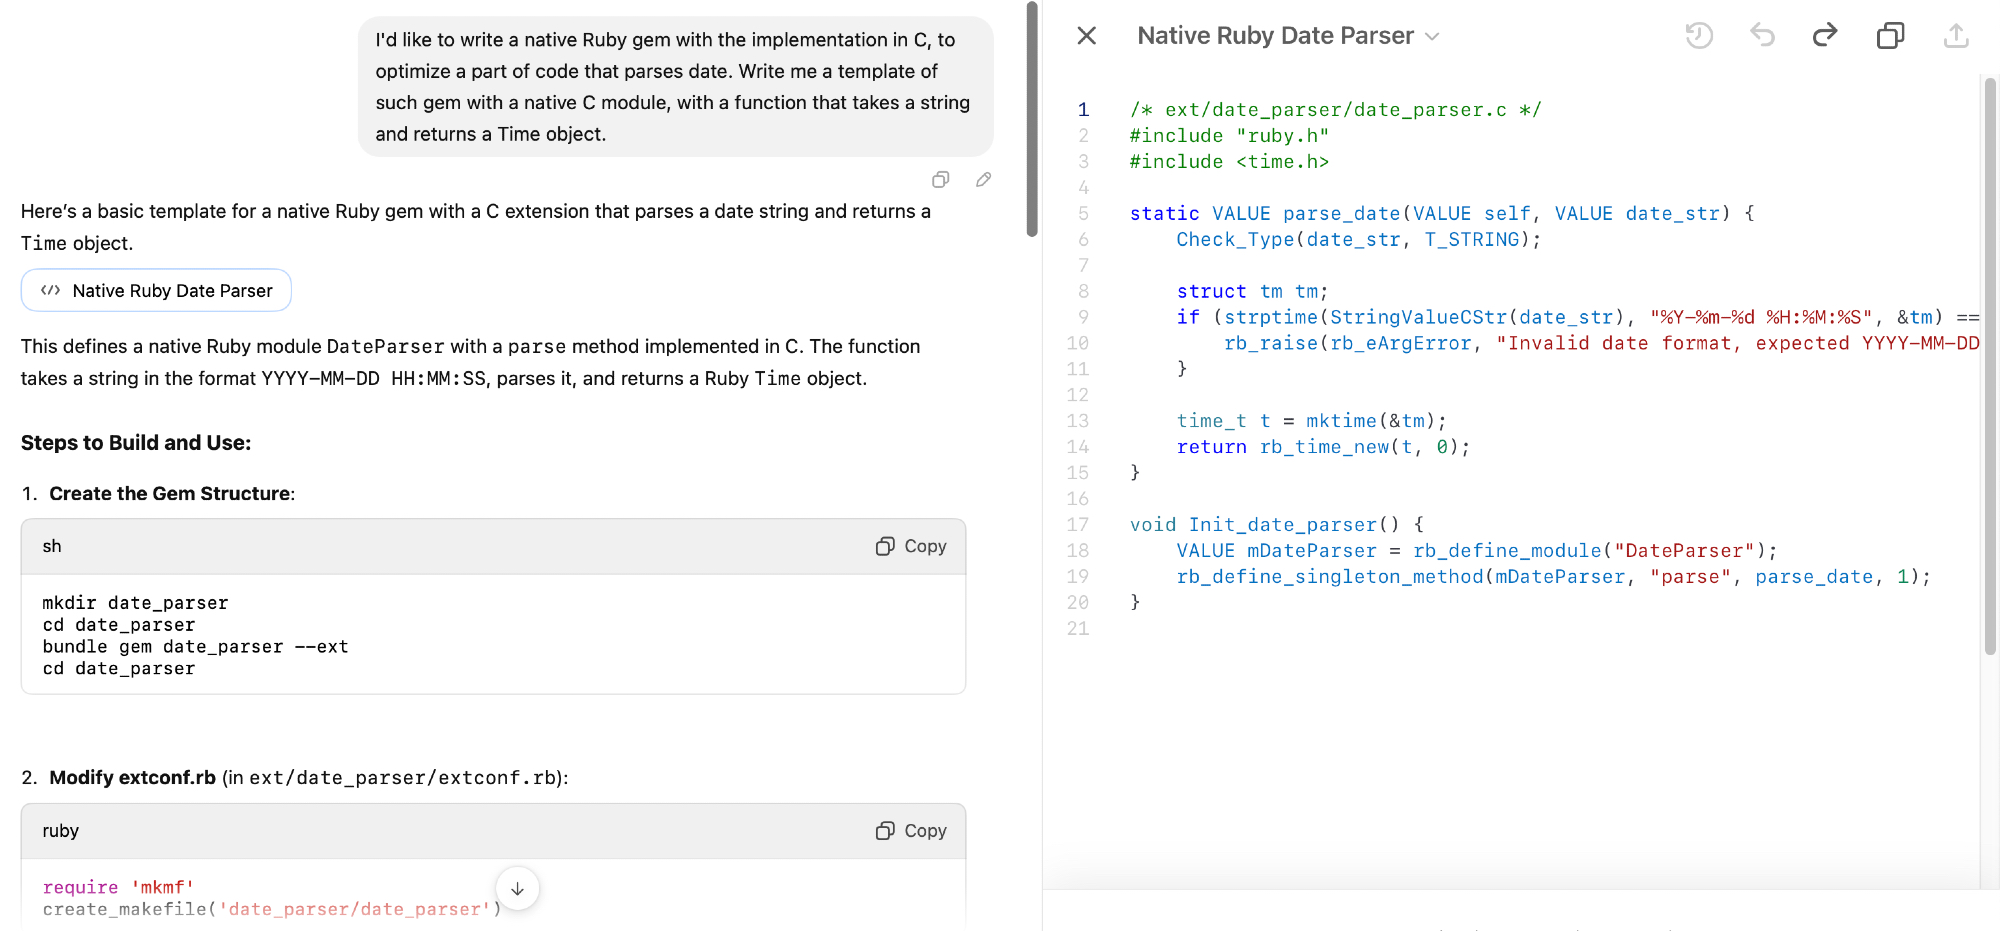Image resolution: width=2000 pixels, height=931 pixels.
Task: Close the Native Ruby Date Parser canvas
Action: (1087, 36)
